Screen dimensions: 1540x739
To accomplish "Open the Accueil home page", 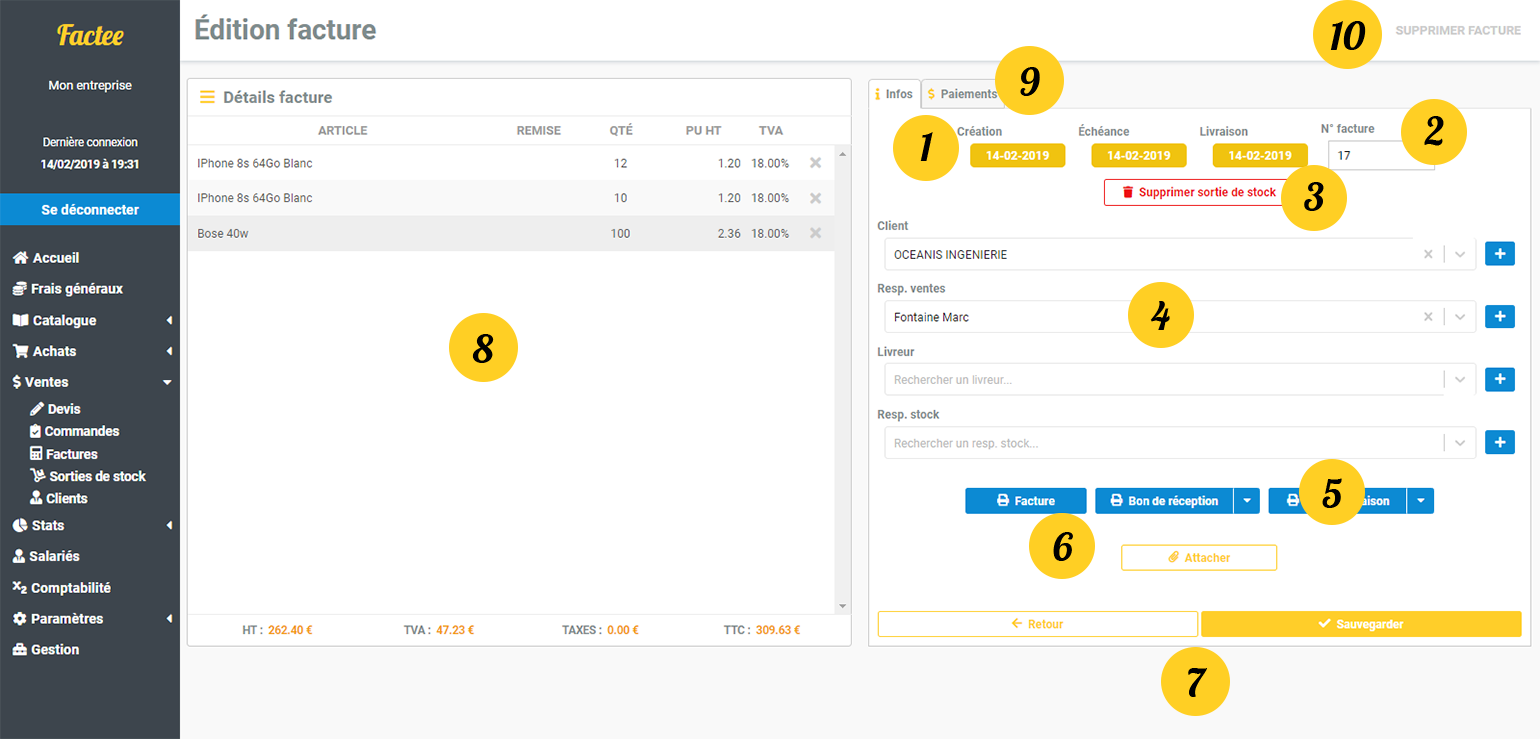I will pyautogui.click(x=55, y=258).
